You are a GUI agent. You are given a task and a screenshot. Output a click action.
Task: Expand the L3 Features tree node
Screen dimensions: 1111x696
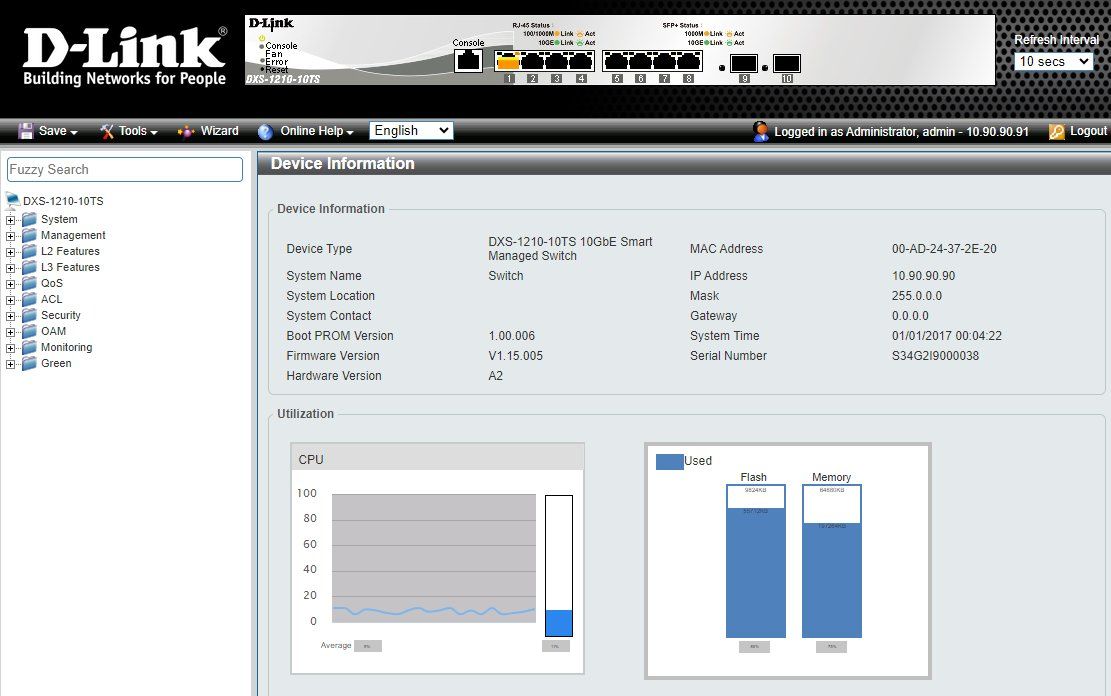[x=10, y=268]
